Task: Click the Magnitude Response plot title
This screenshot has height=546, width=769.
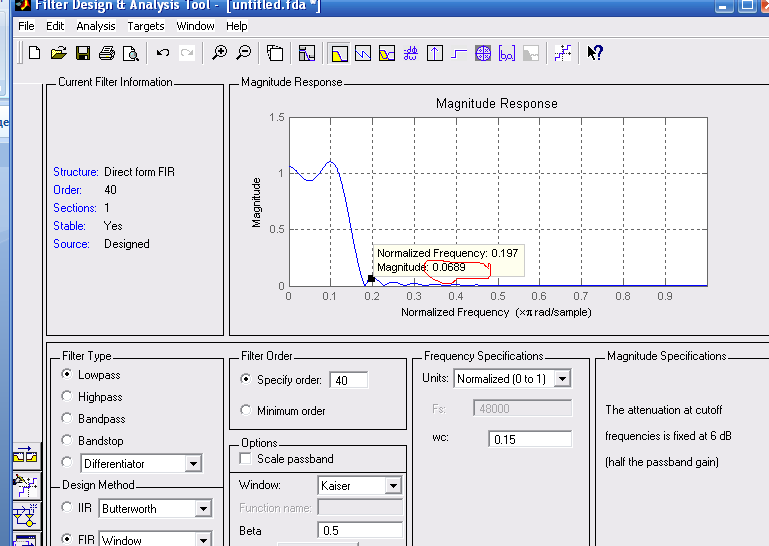Action: (x=497, y=104)
